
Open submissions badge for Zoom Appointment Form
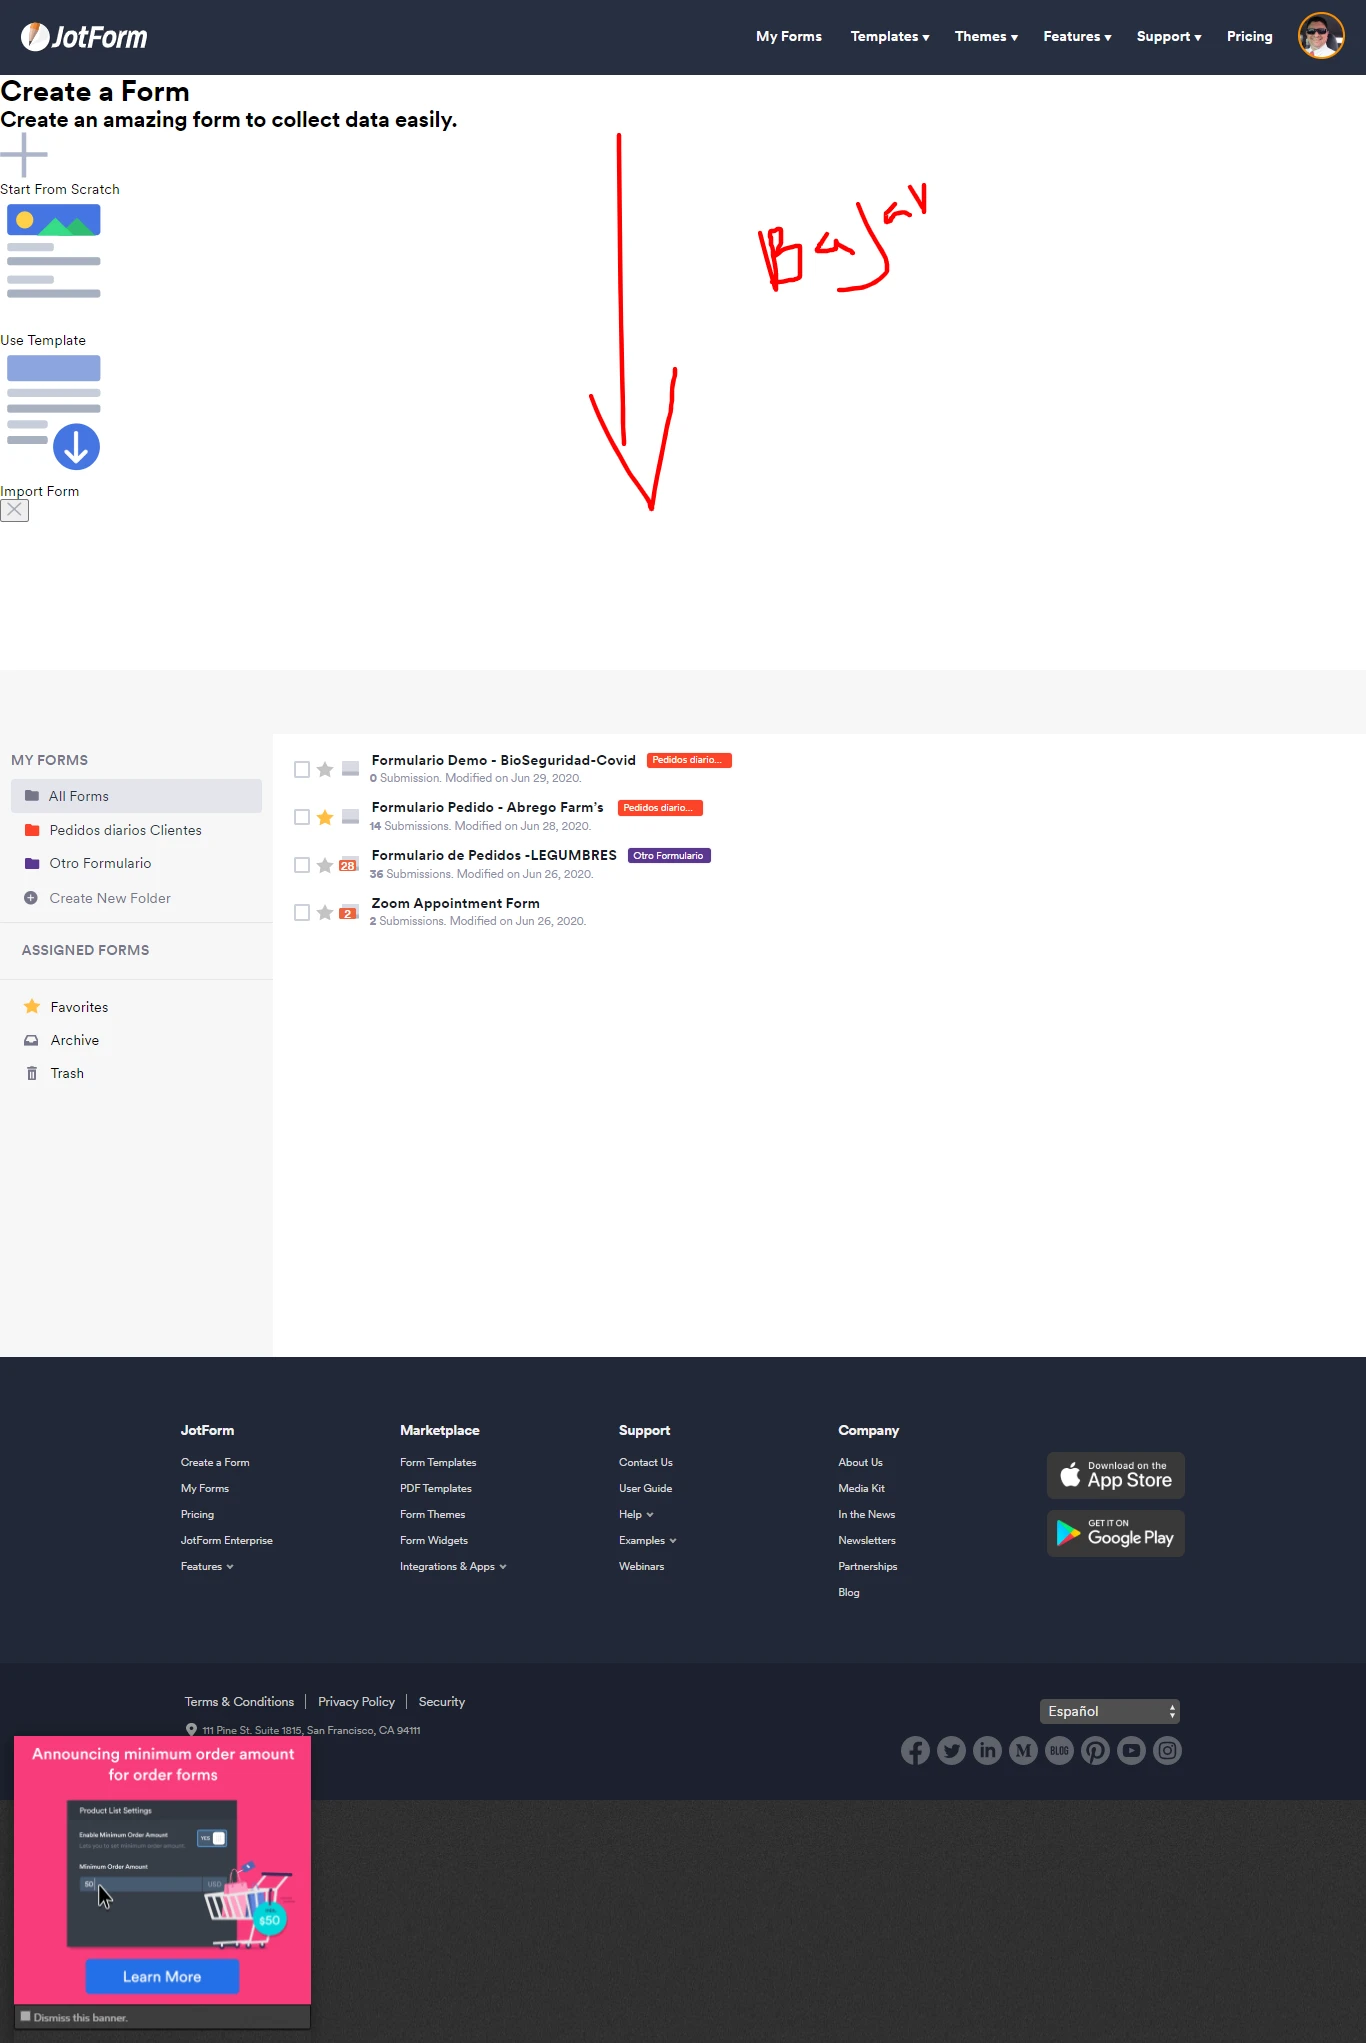click(349, 912)
